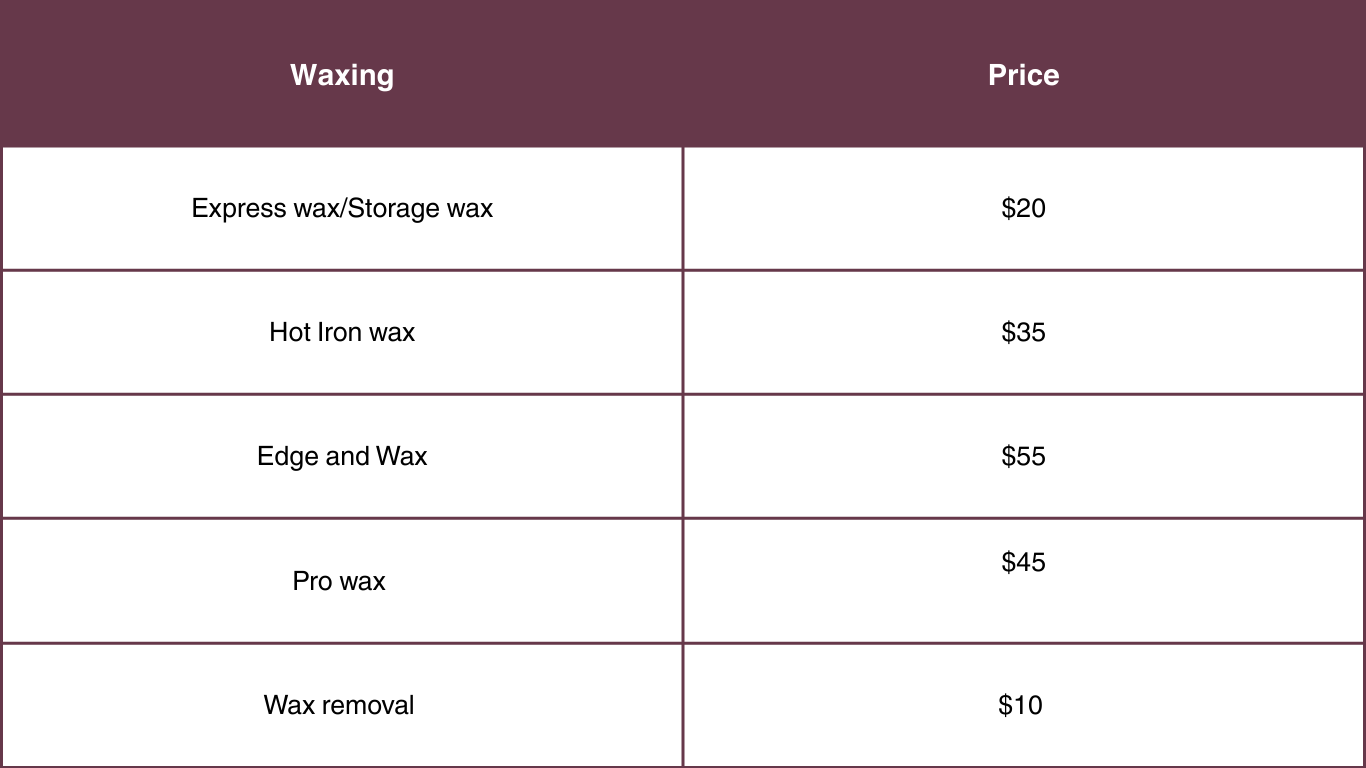This screenshot has height=768, width=1366.
Task: Click the border between Hot Iron wax and Edge and Wax rows
Action: pos(342,394)
